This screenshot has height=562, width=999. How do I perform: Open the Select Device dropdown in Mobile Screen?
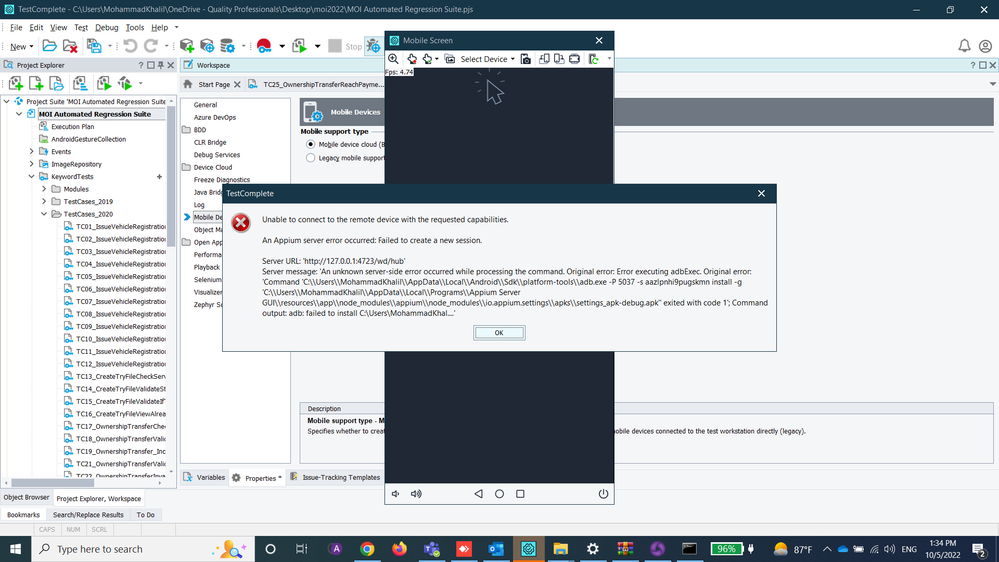pyautogui.click(x=487, y=59)
